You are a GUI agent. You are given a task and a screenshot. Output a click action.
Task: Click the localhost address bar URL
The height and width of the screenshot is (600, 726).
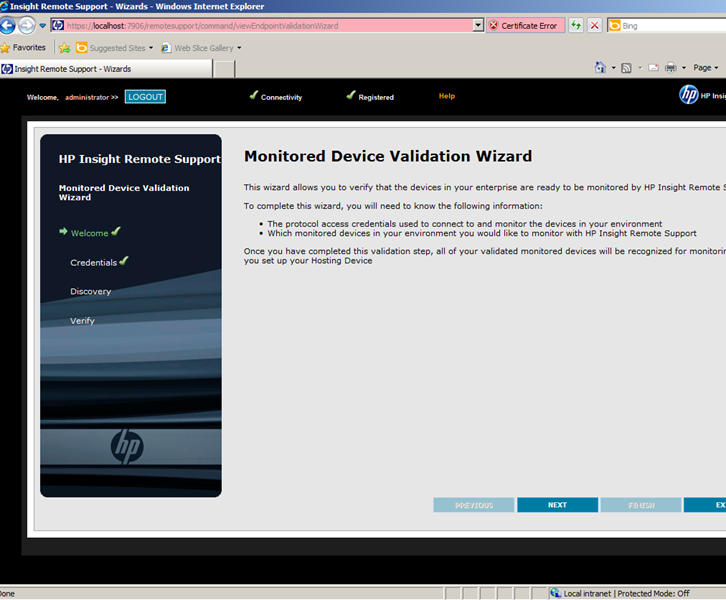[x=202, y=26]
